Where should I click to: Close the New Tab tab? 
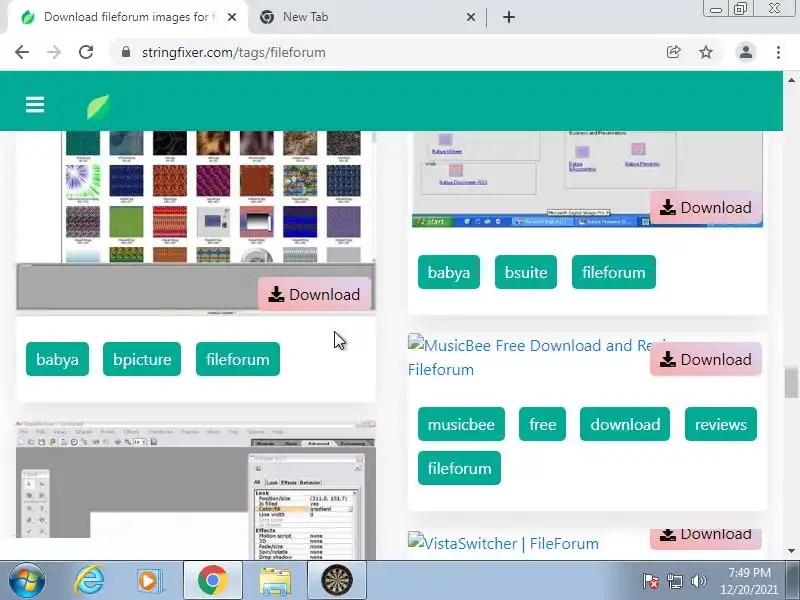471,17
